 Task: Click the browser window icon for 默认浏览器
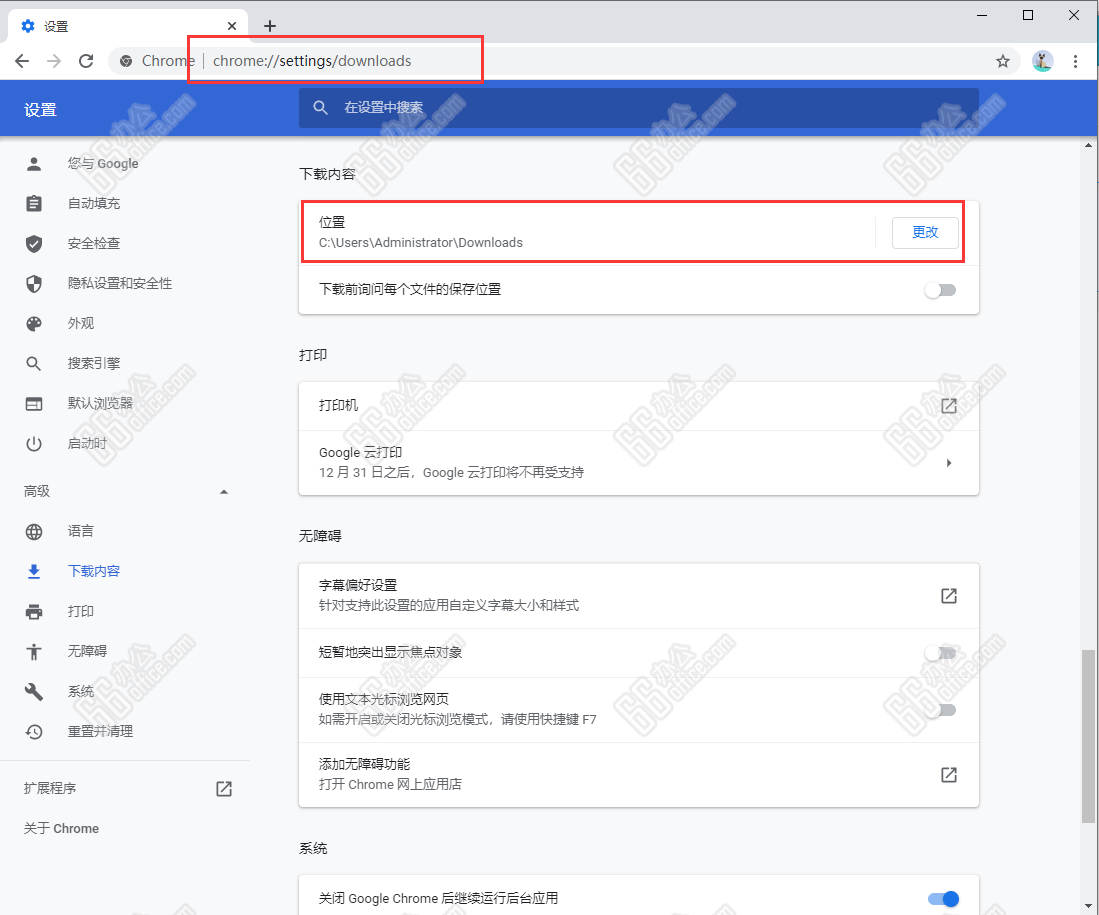click(x=34, y=404)
